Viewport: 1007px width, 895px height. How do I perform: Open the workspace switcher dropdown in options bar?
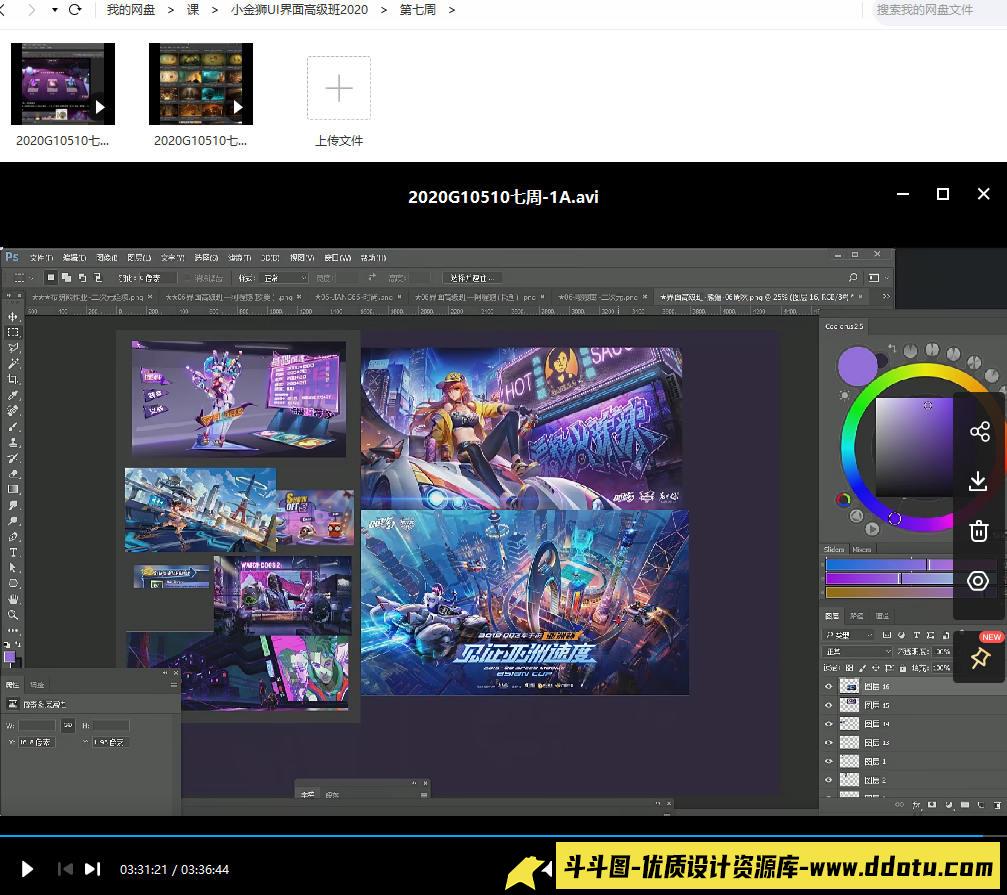pyautogui.click(x=877, y=277)
